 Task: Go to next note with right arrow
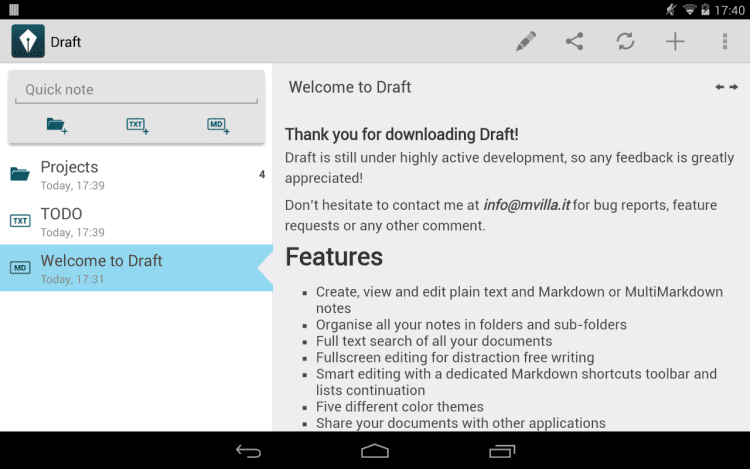pos(733,87)
